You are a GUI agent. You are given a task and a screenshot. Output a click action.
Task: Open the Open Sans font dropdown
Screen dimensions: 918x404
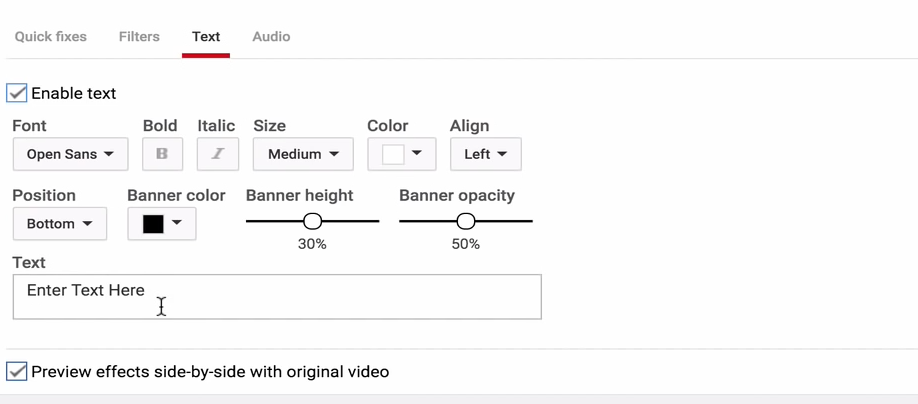pyautogui.click(x=70, y=154)
